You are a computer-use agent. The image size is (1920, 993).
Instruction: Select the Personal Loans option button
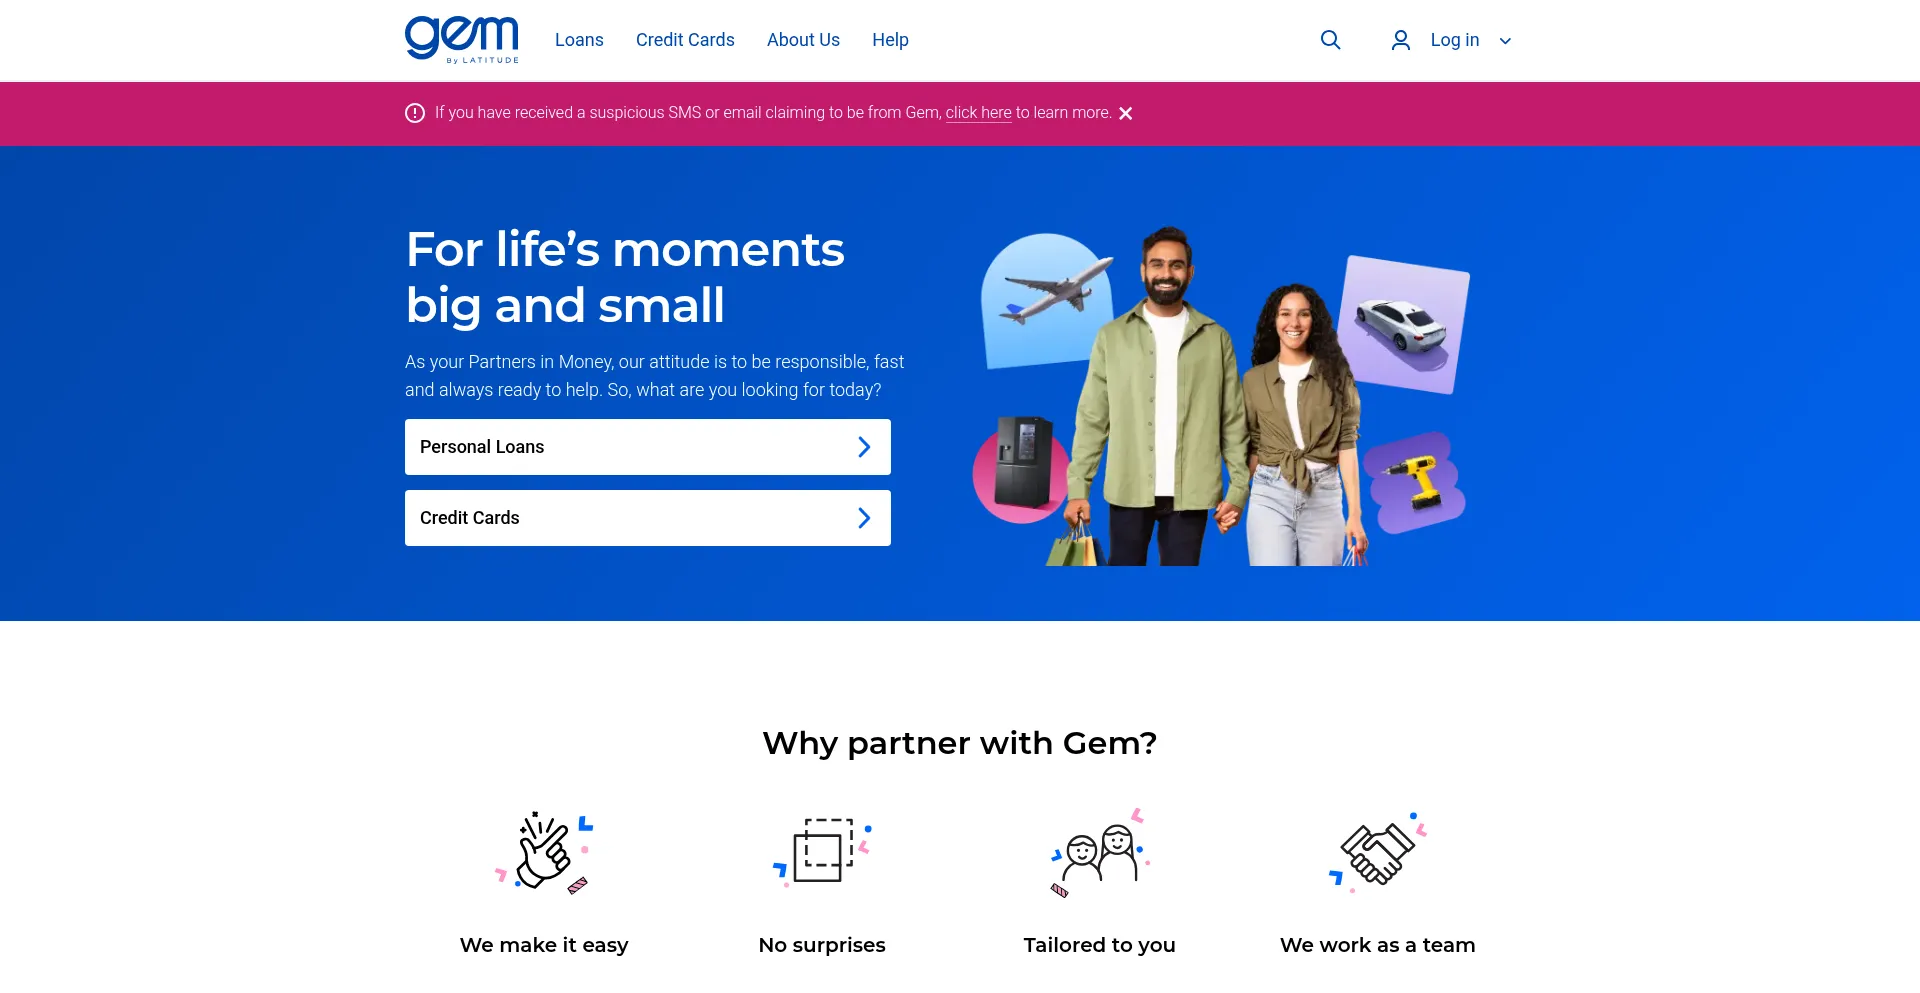coord(648,447)
